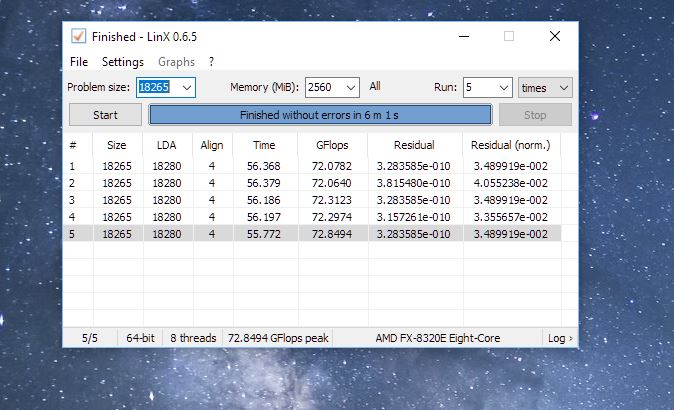Click the 8 threads status entry
The height and width of the screenshot is (410, 674).
pos(193,338)
